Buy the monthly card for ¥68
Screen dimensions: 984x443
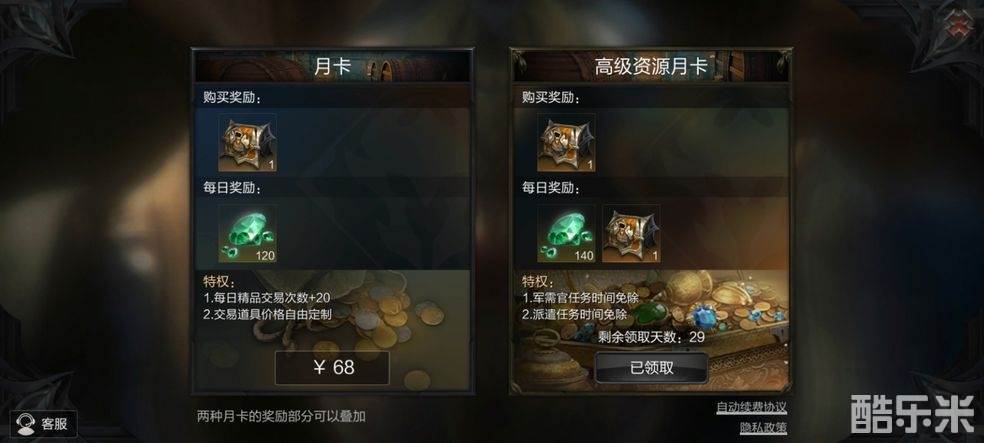pyautogui.click(x=332, y=368)
